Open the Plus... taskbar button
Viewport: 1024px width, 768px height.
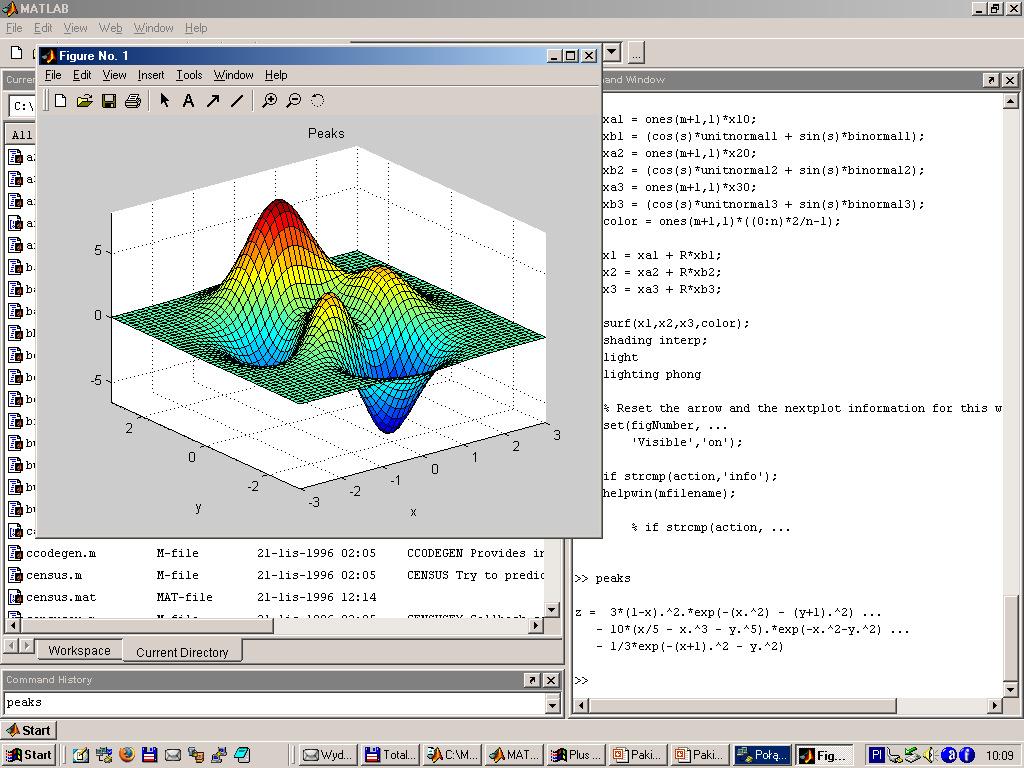[x=575, y=755]
